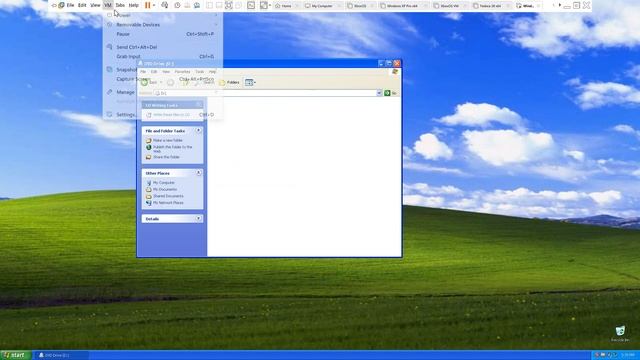This screenshot has height=360, width=640.
Task: Open My Documents in Other Places
Action: point(165,189)
